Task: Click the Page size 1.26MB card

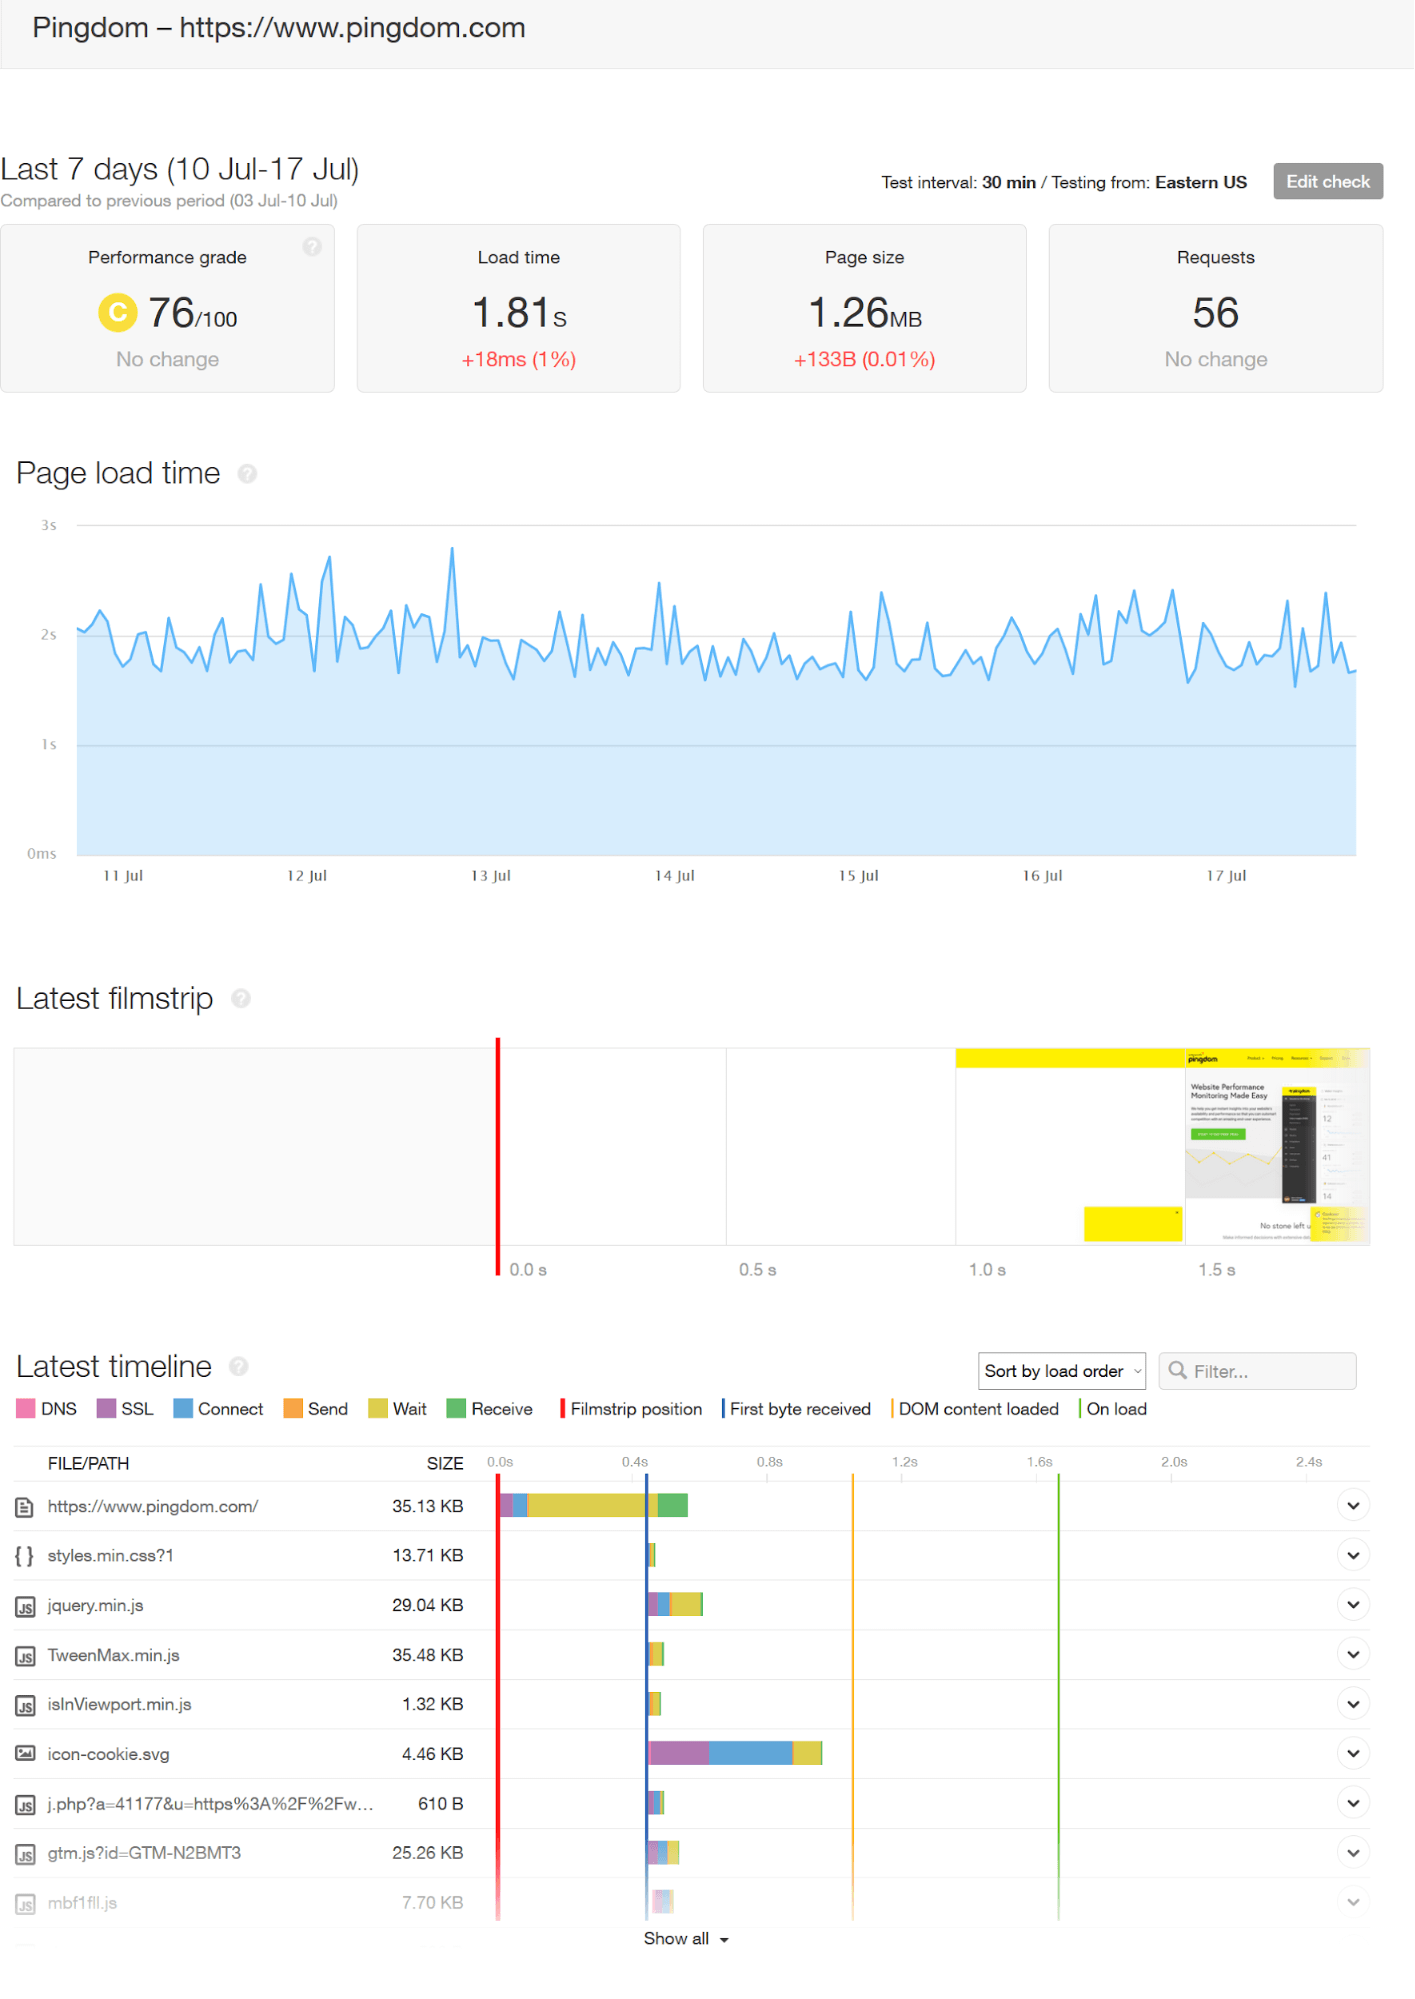Action: 865,309
